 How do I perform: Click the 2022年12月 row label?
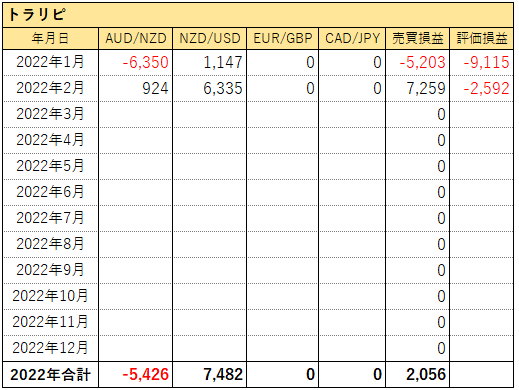50,348
